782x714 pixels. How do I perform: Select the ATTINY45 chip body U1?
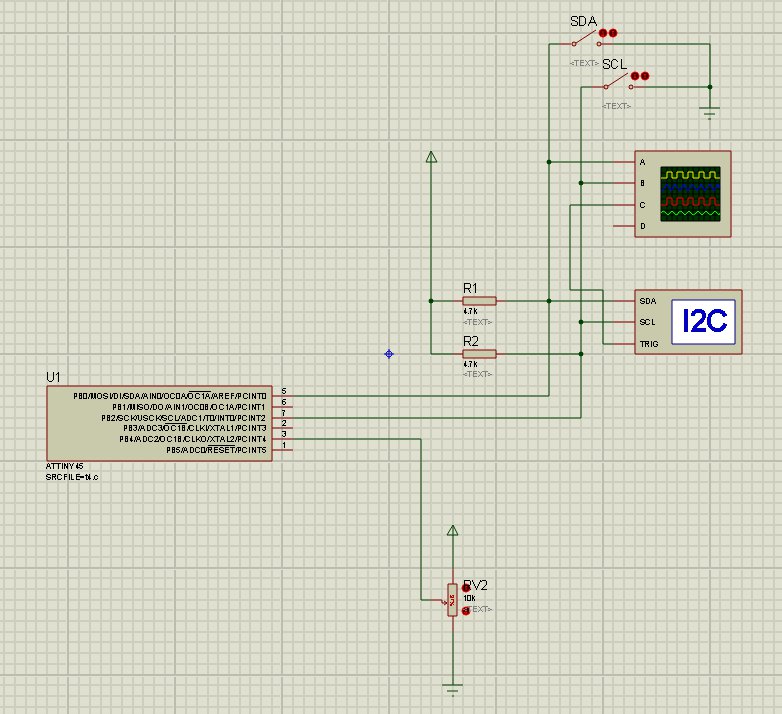pyautogui.click(x=157, y=421)
